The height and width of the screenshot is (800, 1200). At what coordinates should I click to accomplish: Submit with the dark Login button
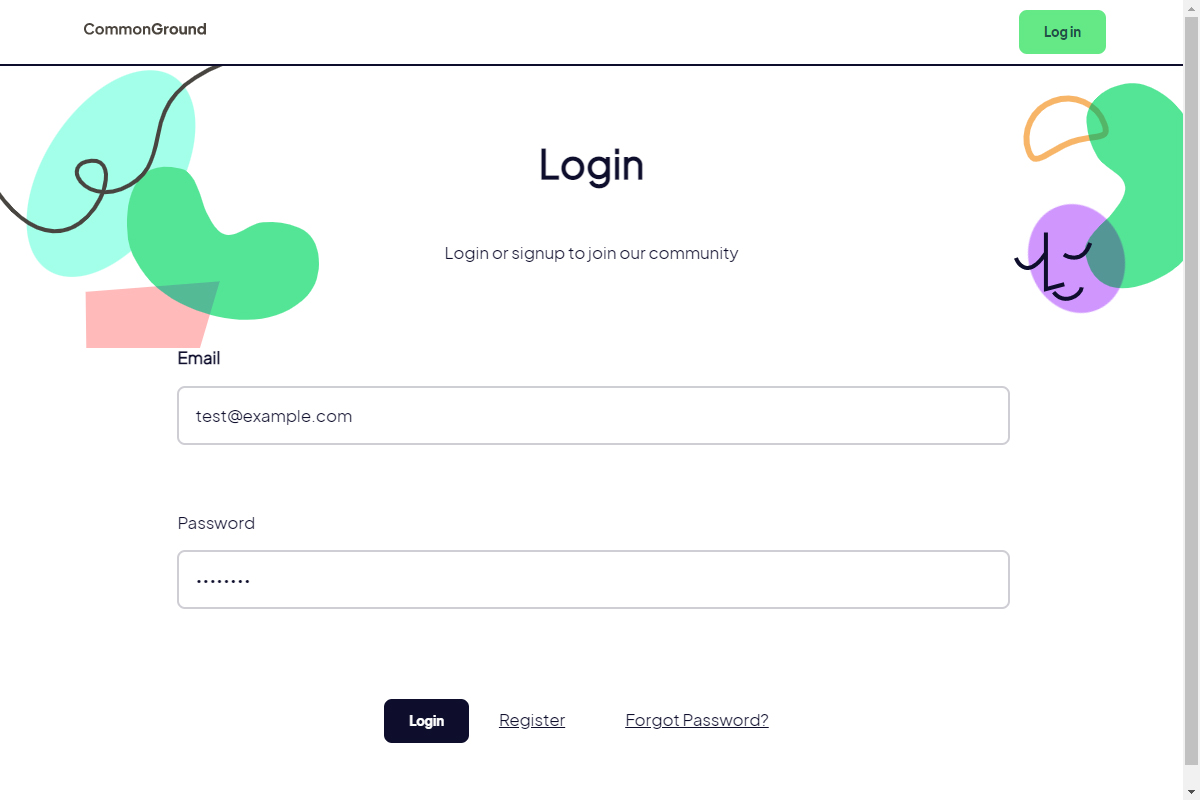pos(426,721)
